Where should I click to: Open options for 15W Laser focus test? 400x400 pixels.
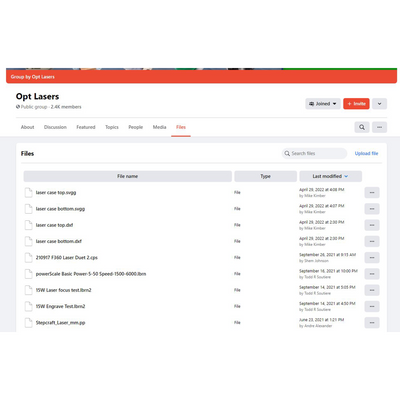(372, 290)
